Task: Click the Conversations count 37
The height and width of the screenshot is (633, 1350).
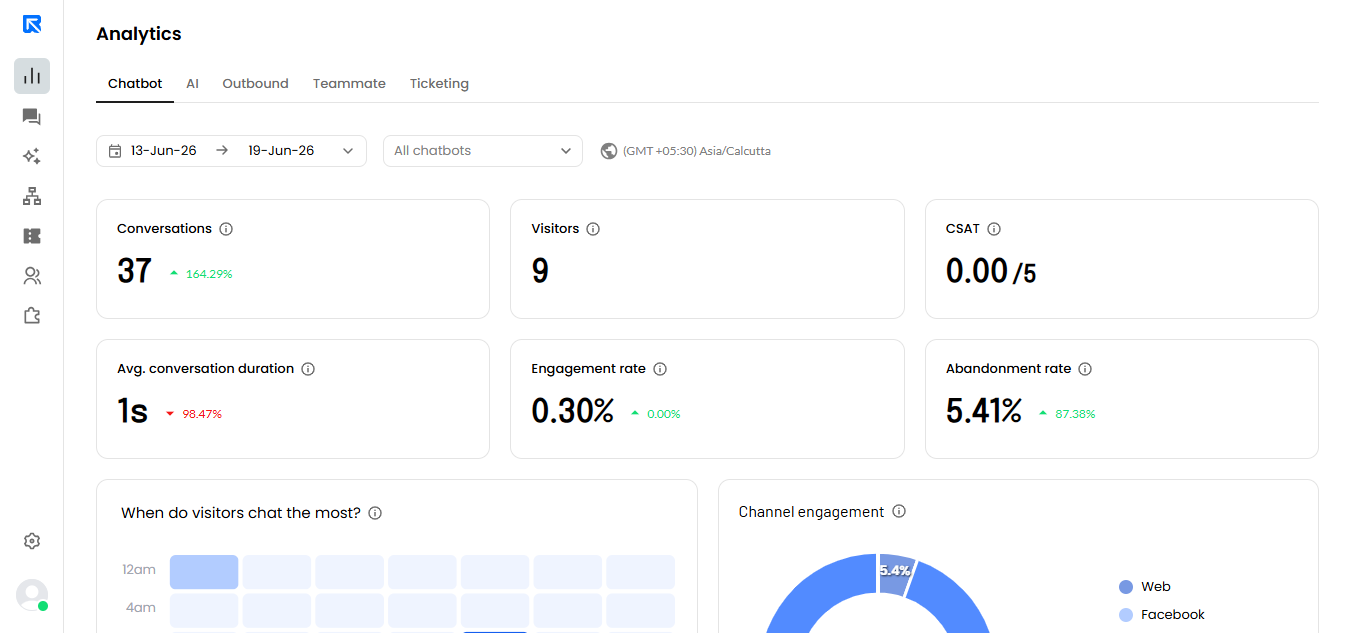Action: 134,271
